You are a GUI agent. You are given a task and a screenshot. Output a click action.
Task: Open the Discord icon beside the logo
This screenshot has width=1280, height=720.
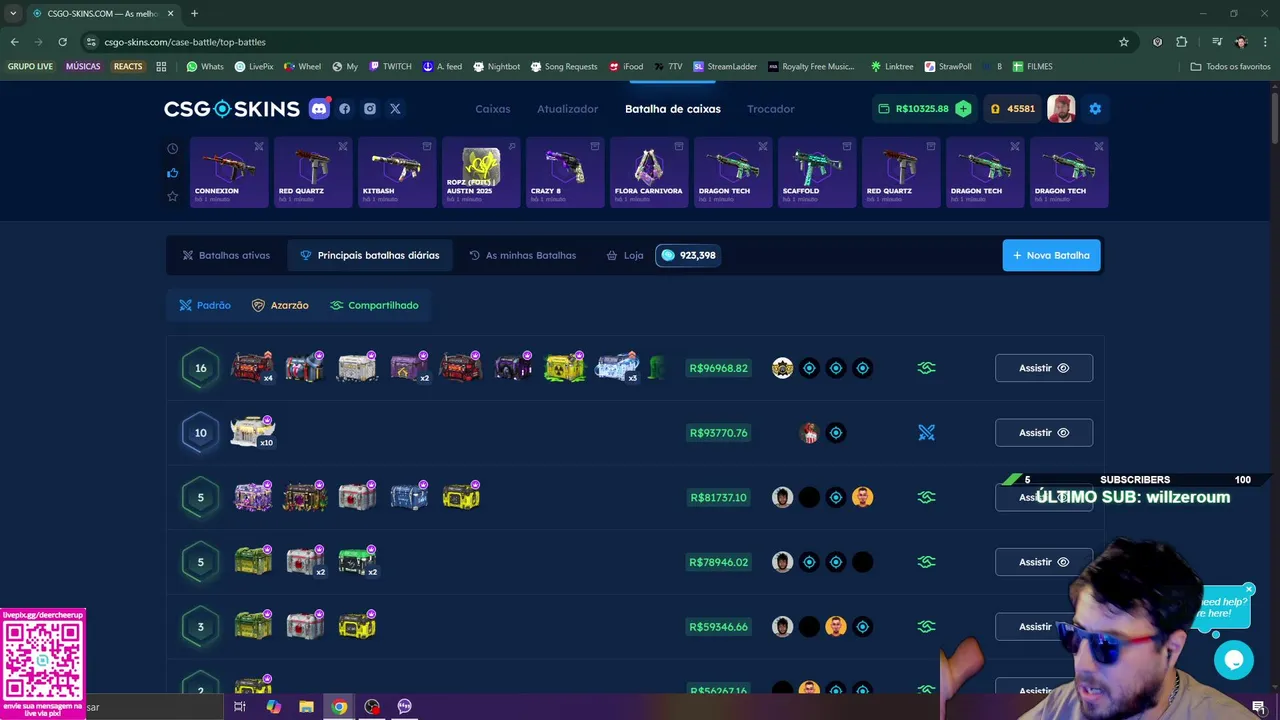pos(319,108)
